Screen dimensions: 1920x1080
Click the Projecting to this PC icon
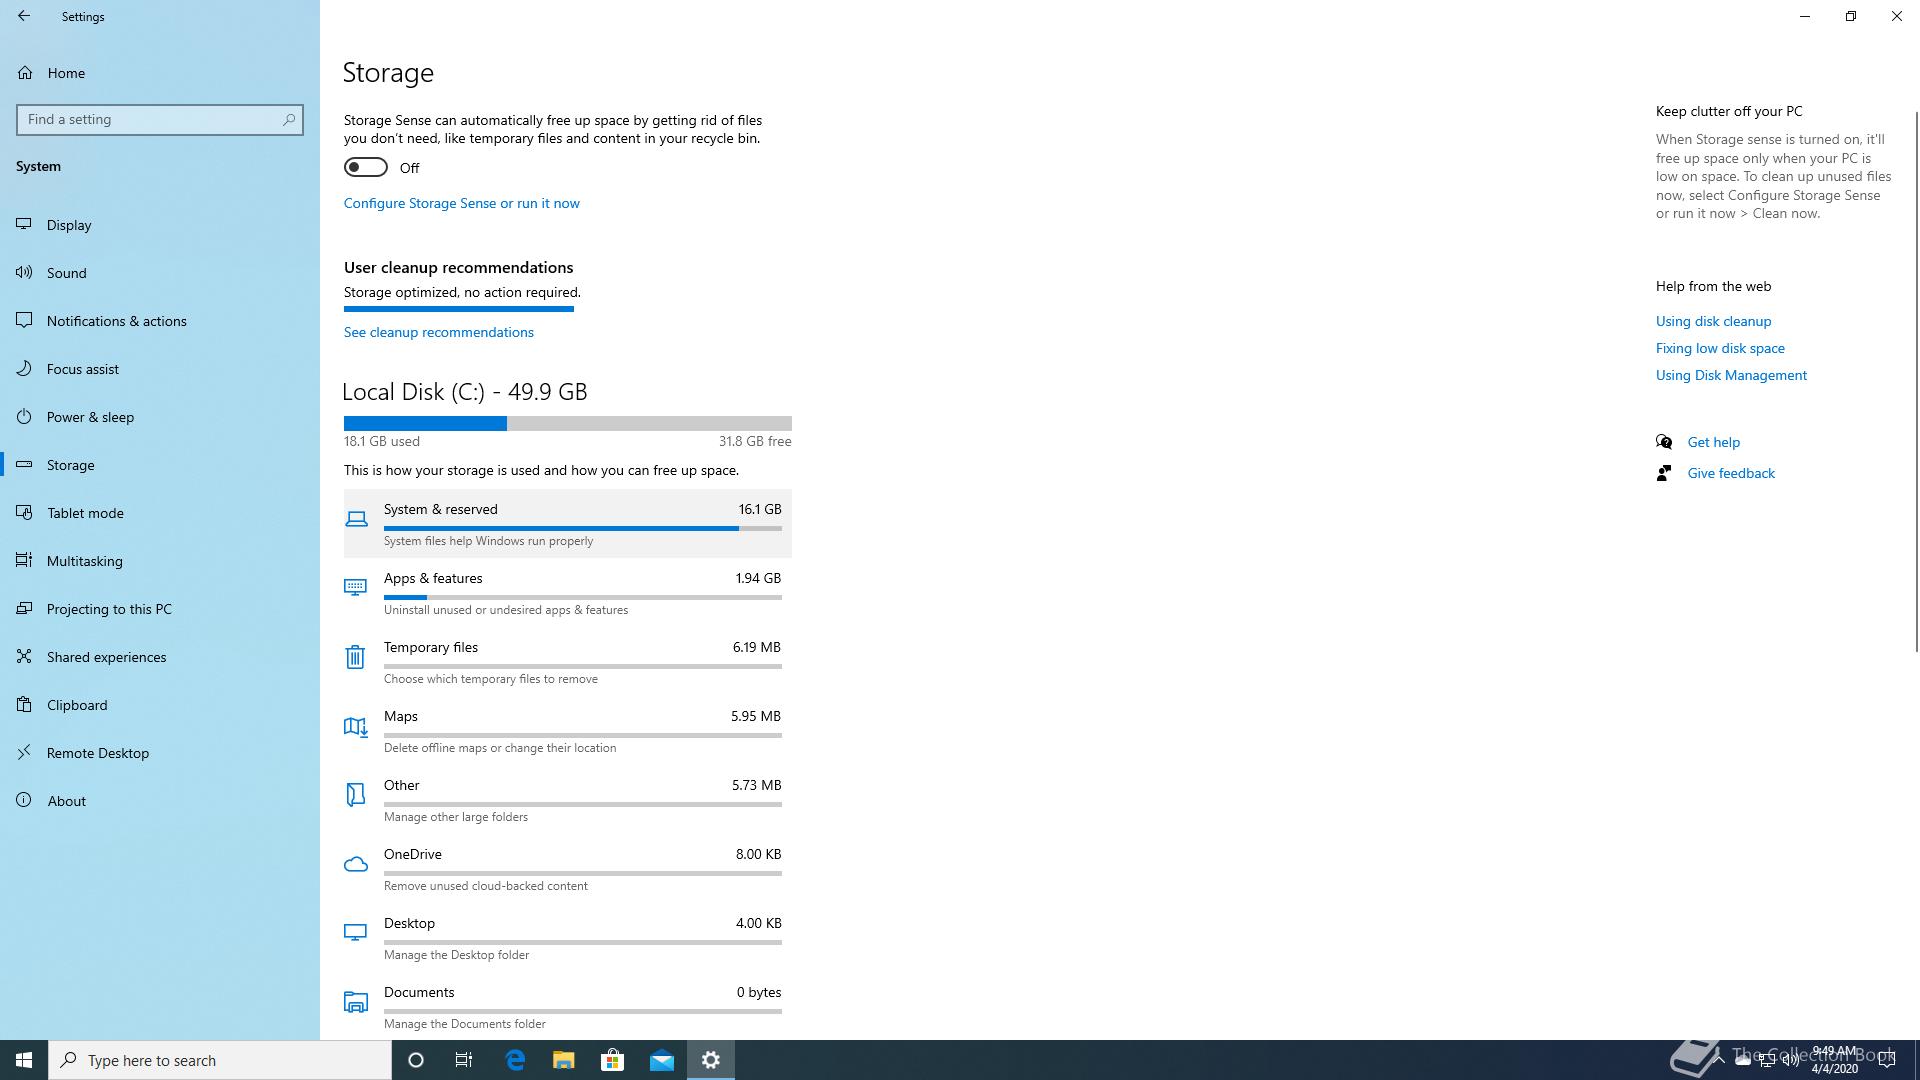pyautogui.click(x=24, y=609)
